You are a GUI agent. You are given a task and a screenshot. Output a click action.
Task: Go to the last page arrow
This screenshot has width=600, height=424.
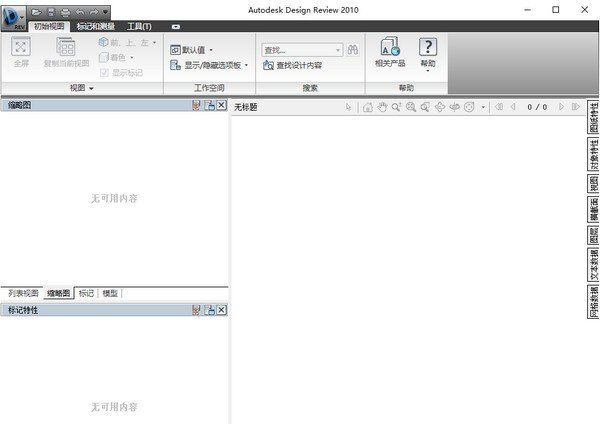pyautogui.click(x=576, y=107)
